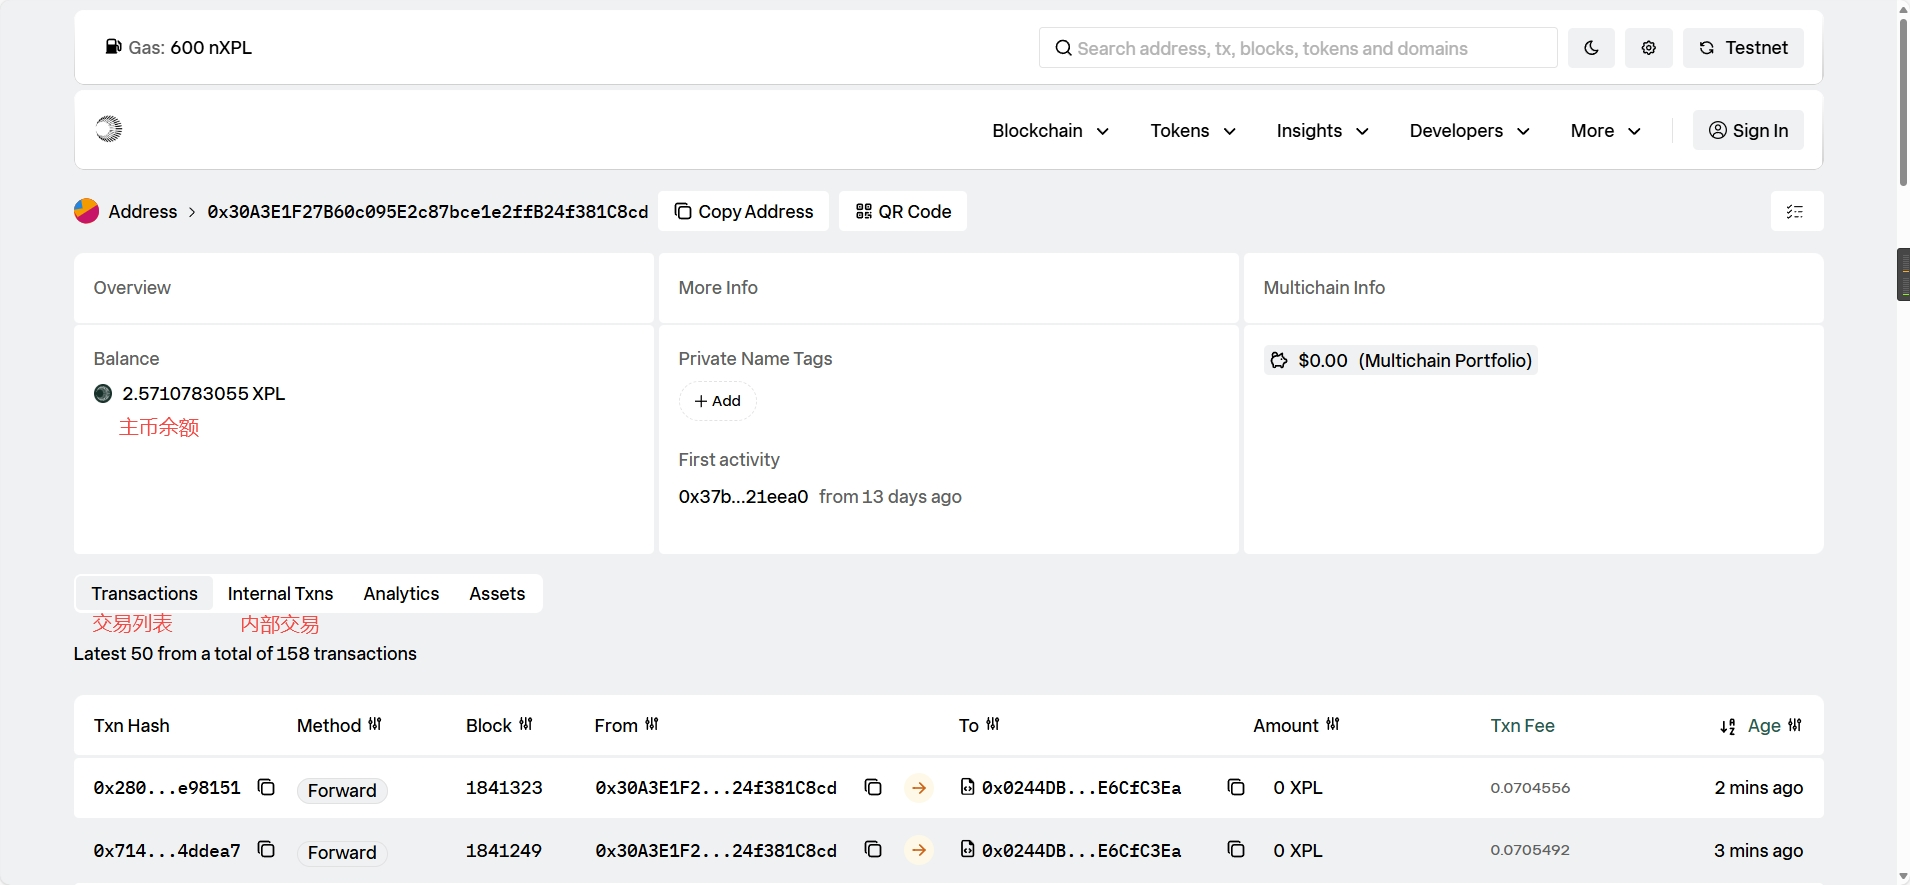Expand the Blockchain dropdown menu
1910x885 pixels.
click(x=1050, y=131)
